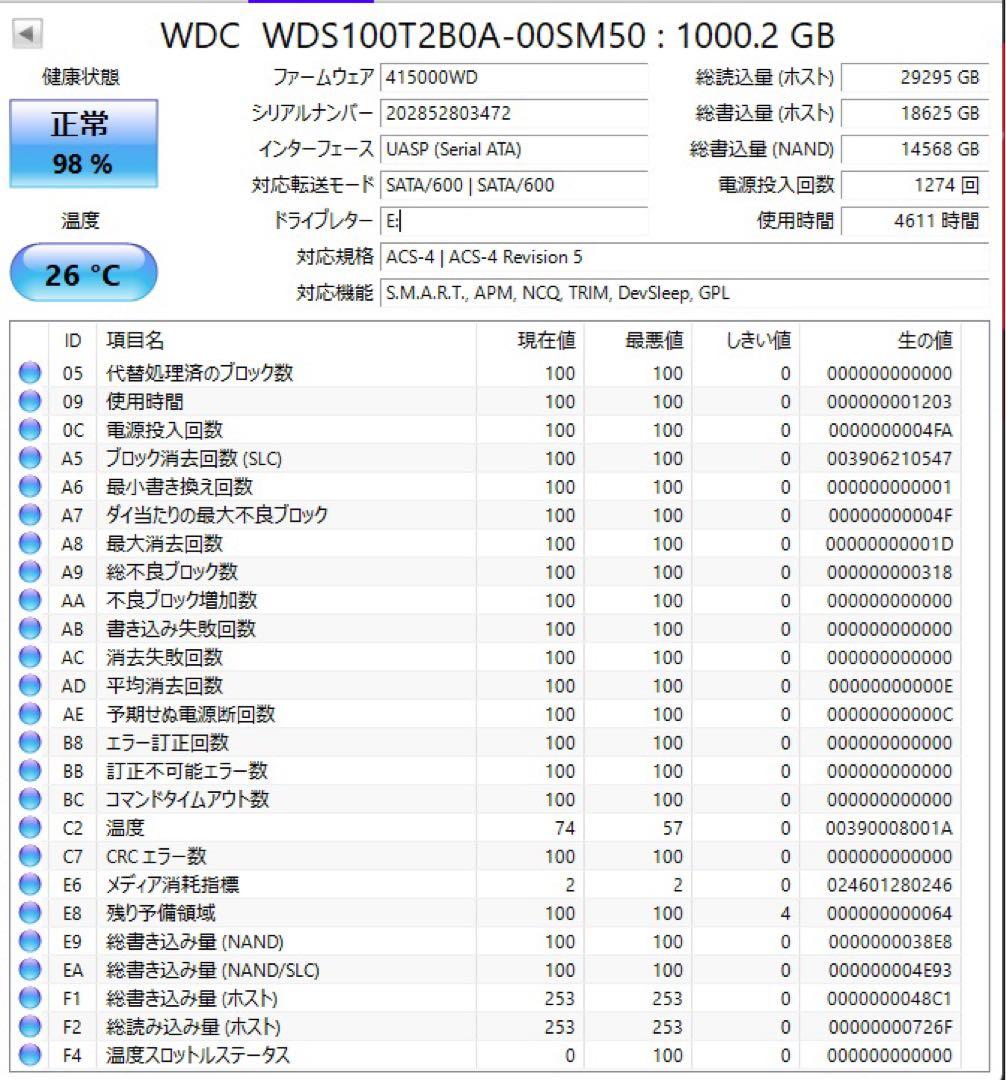Select the シリアルナンバー text field
The image size is (1006, 1080).
pyautogui.click(x=516, y=114)
